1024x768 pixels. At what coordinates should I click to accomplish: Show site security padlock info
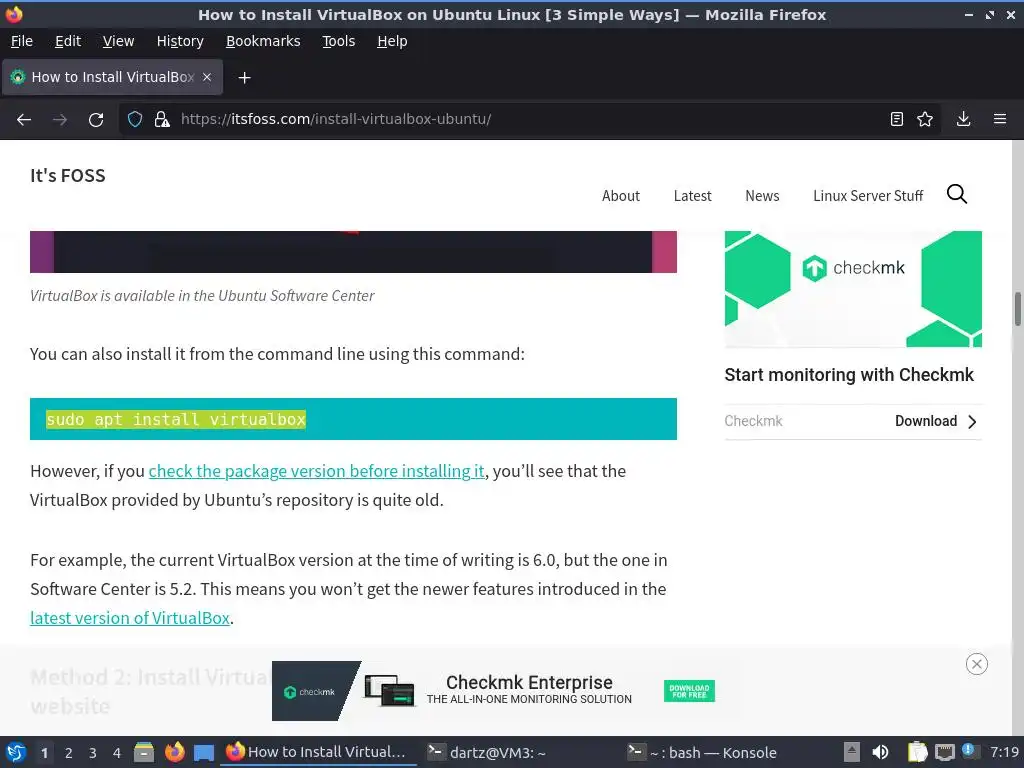(x=162, y=120)
